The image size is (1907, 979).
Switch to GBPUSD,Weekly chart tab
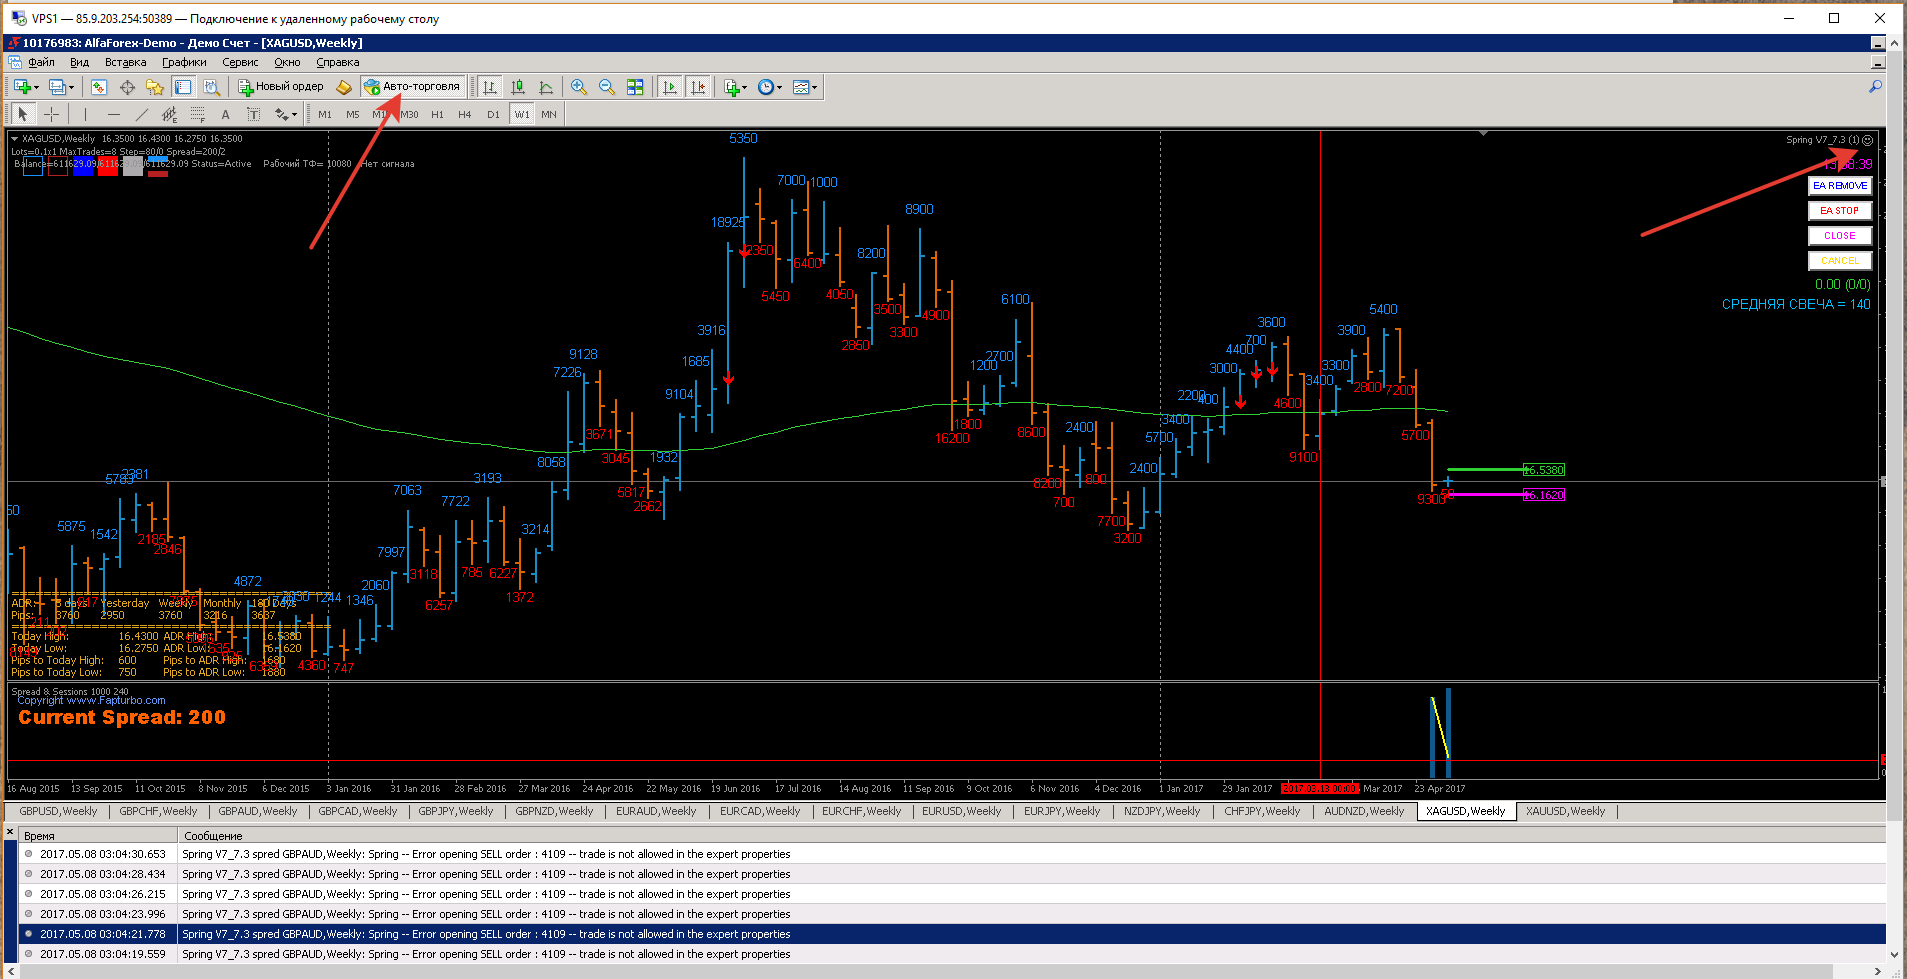[x=58, y=811]
